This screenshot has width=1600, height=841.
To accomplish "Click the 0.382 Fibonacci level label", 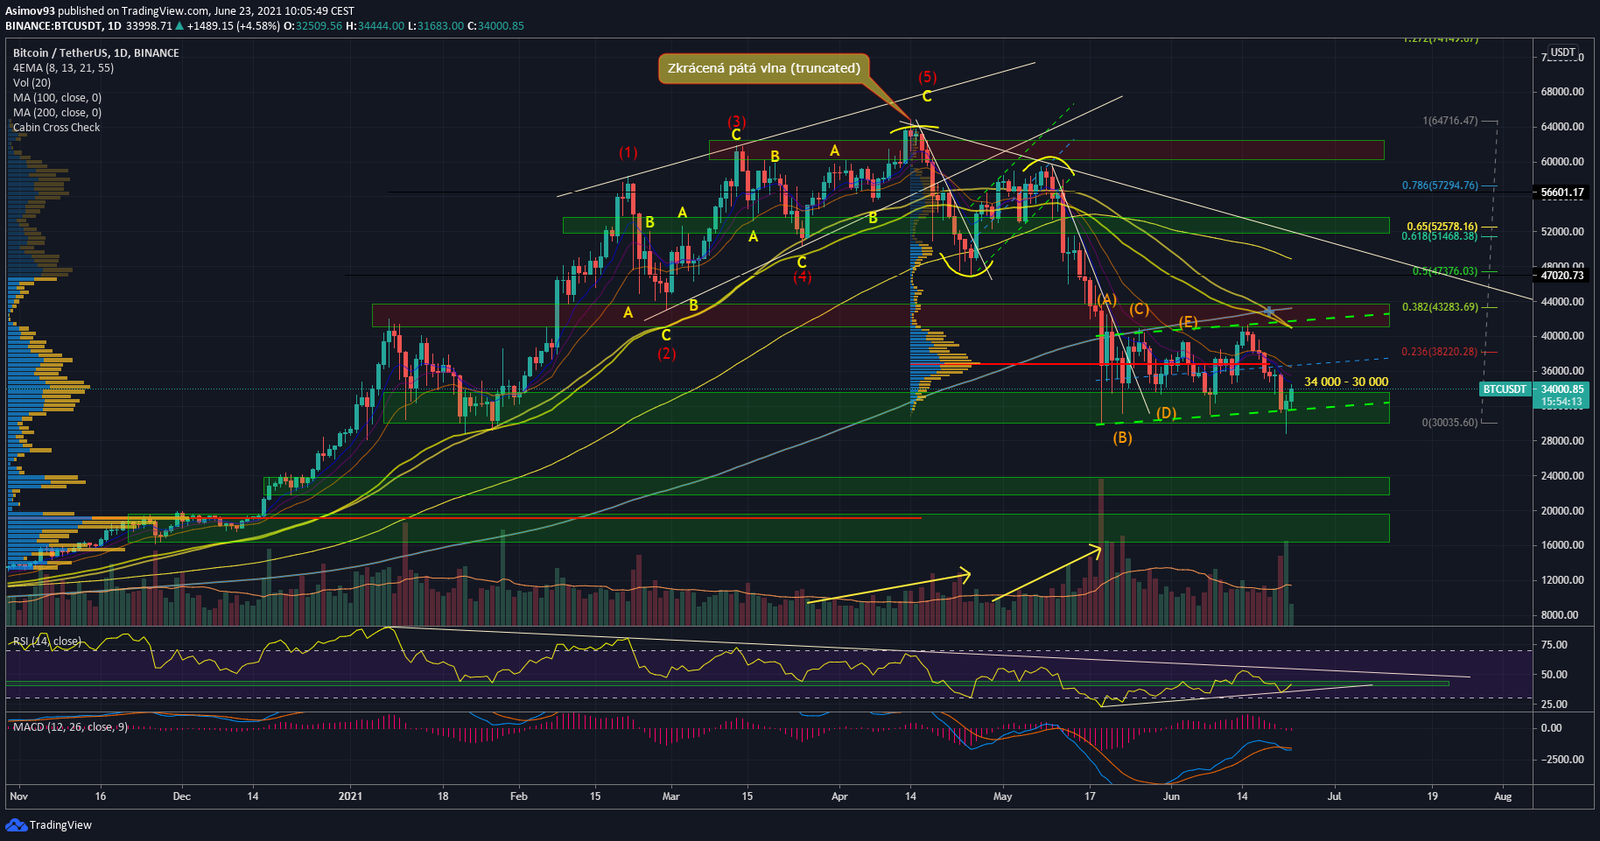I will click(x=1439, y=307).
